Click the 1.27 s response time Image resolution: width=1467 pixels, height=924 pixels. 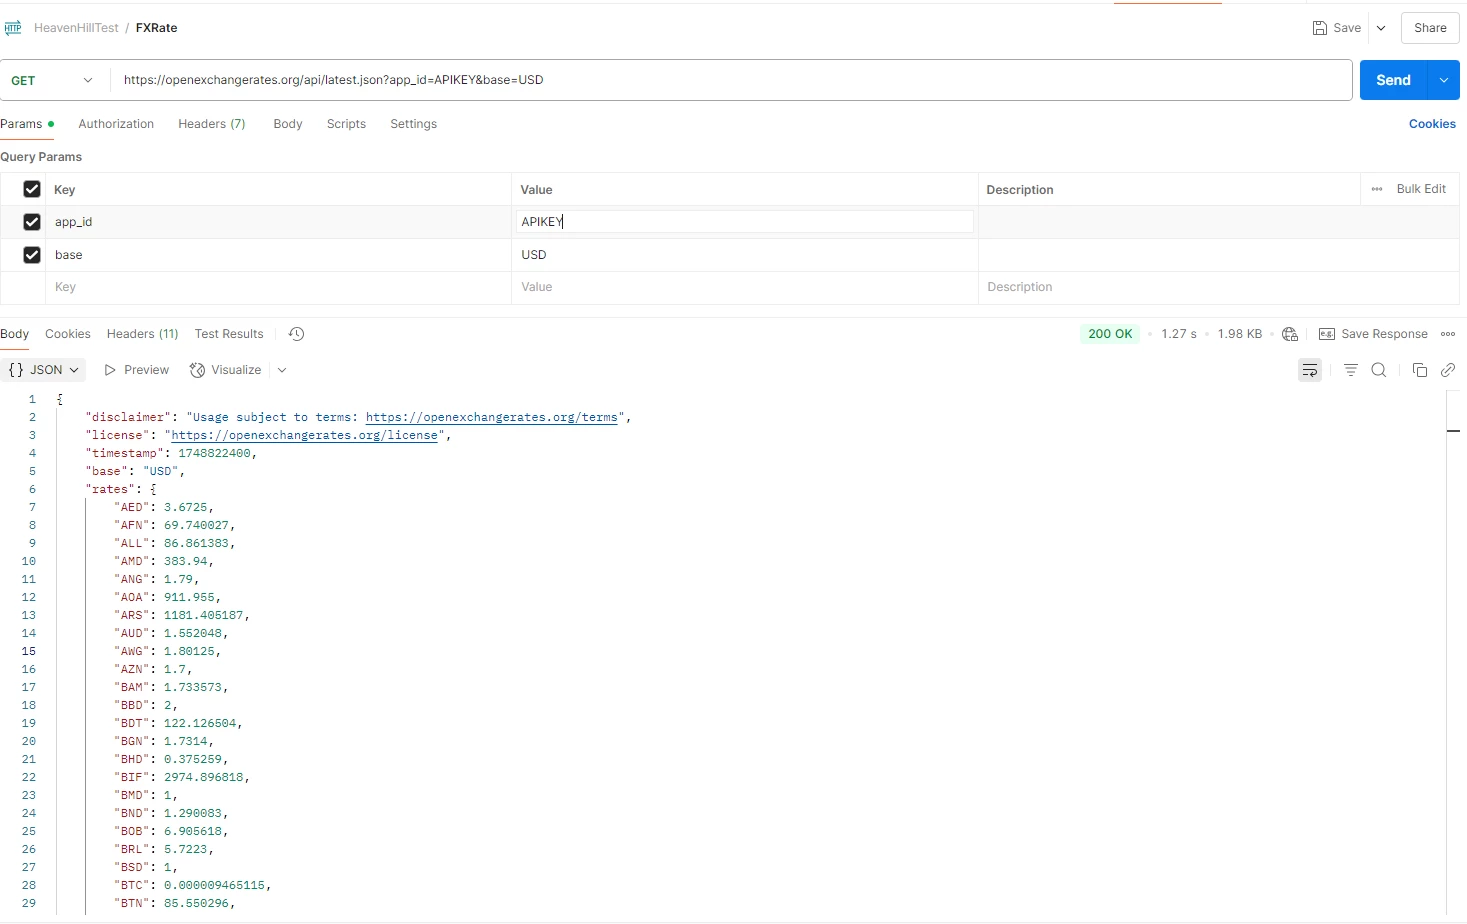point(1179,334)
